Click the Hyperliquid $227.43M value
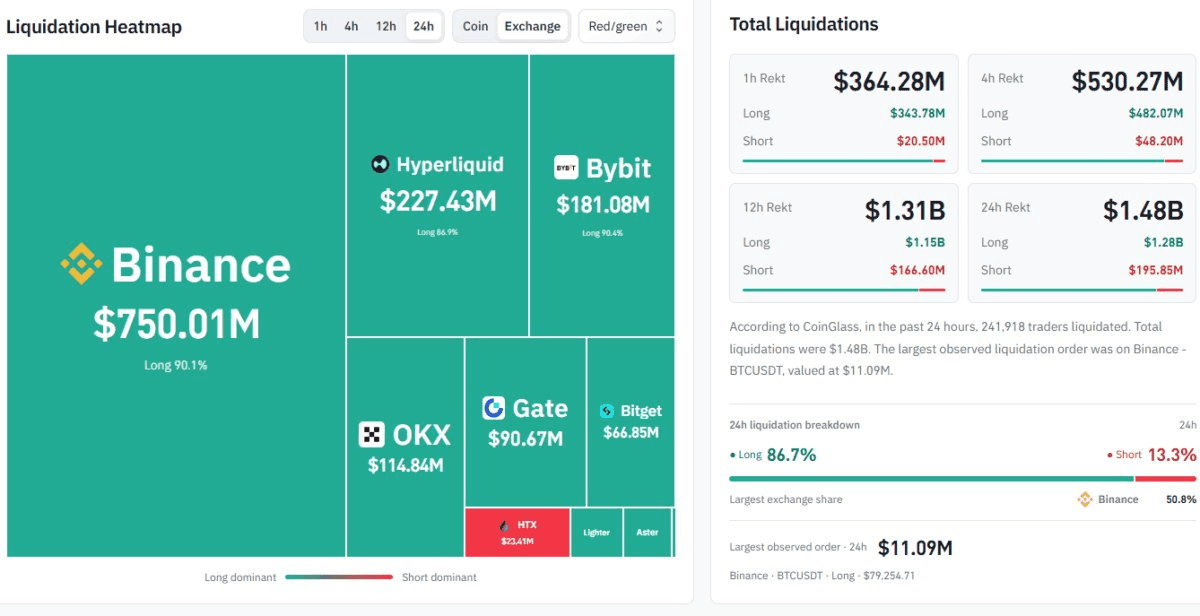1200x616 pixels. point(438,201)
